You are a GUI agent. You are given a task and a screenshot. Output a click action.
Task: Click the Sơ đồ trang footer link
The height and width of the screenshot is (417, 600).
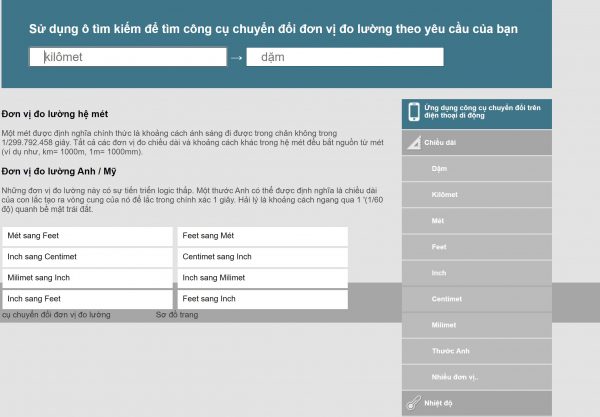coord(177,315)
